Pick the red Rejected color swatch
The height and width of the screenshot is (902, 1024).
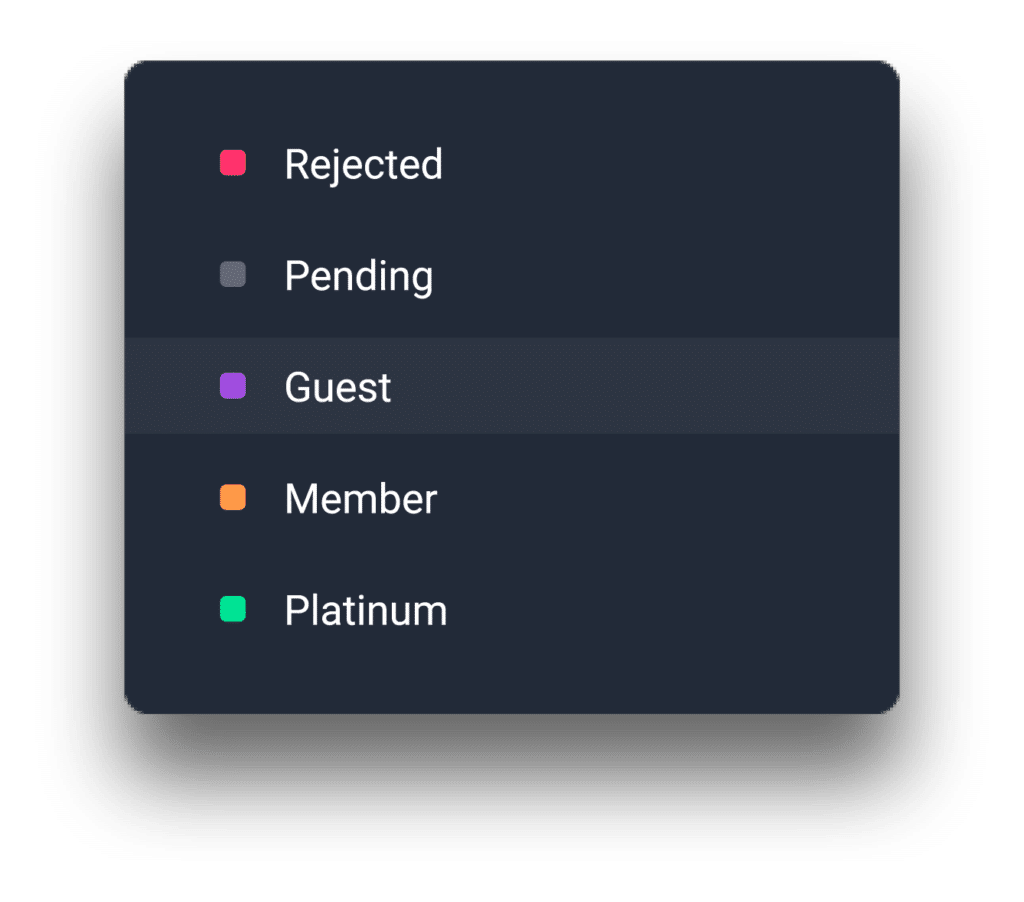tap(233, 163)
